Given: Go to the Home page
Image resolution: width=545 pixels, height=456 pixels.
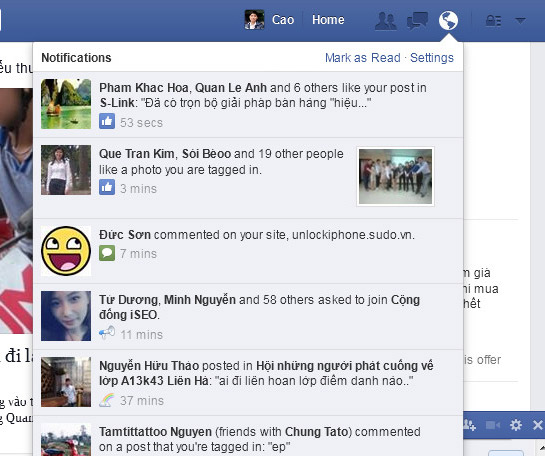Looking at the screenshot, I should [328, 20].
